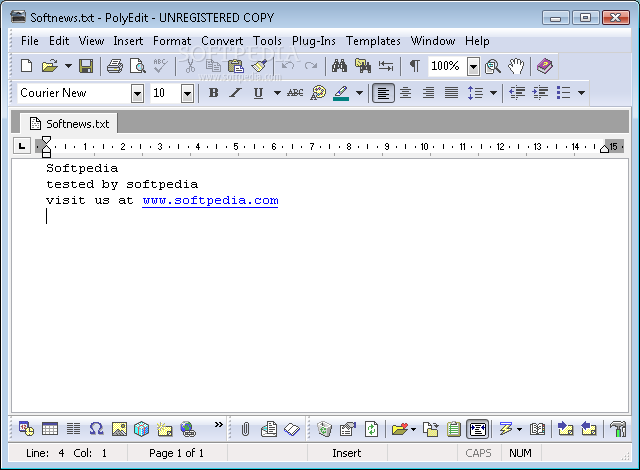Expand the line spacing dropdown arrow
Screen dimensions: 640x470
pyautogui.click(x=493, y=93)
